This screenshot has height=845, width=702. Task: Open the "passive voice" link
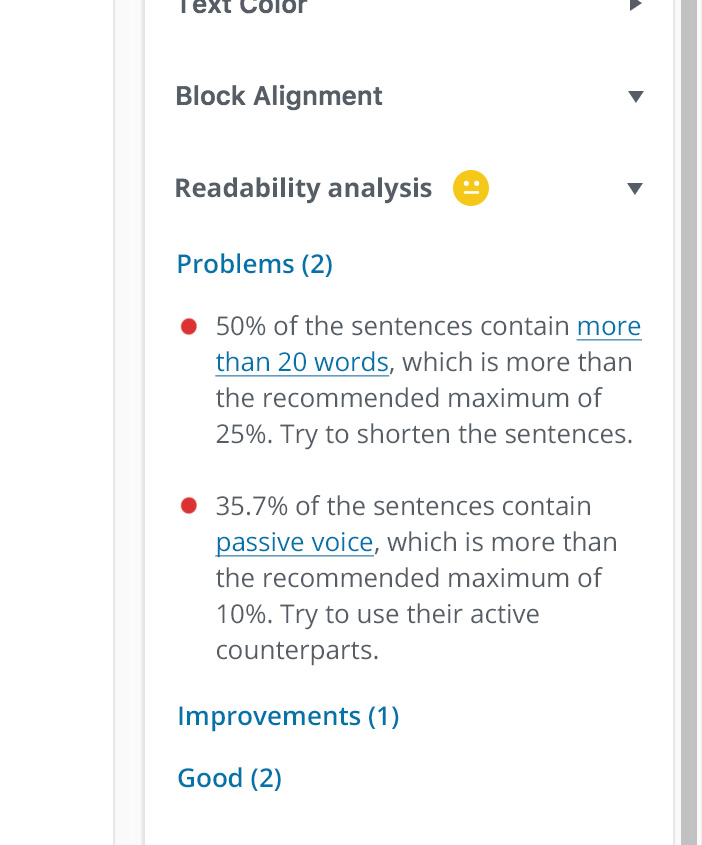(294, 542)
